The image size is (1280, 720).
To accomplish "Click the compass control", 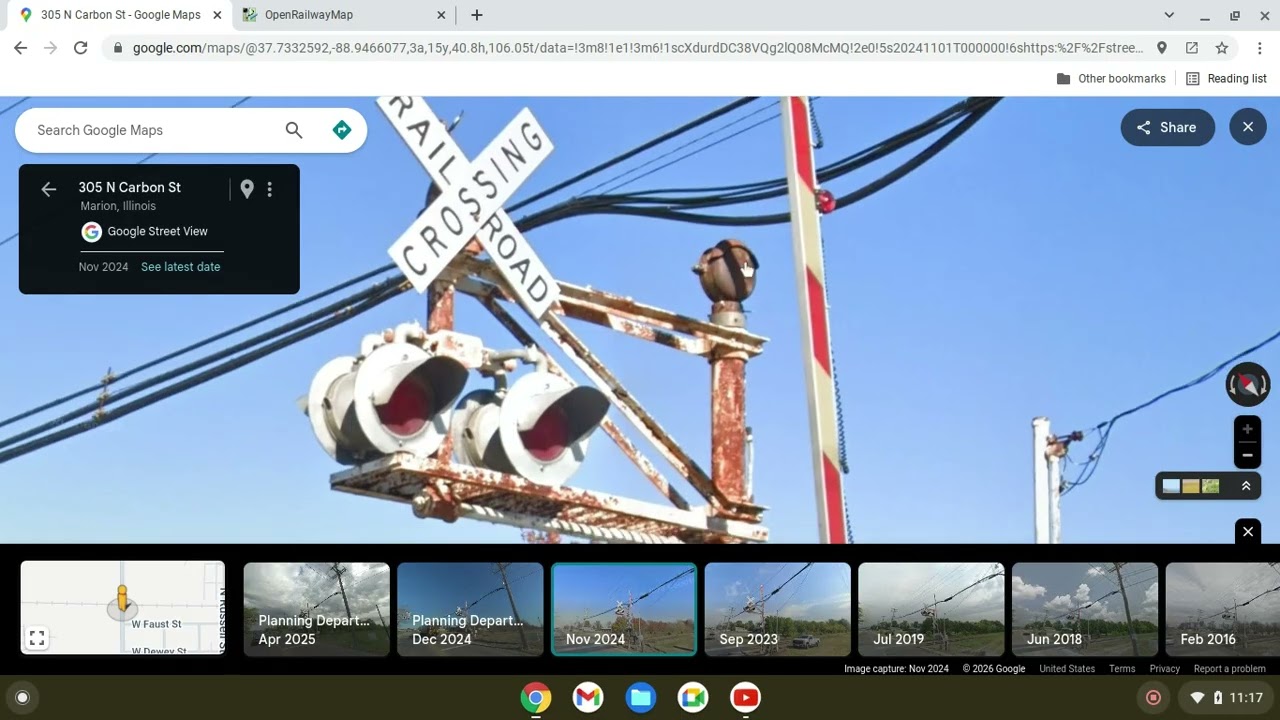I will click(1247, 385).
